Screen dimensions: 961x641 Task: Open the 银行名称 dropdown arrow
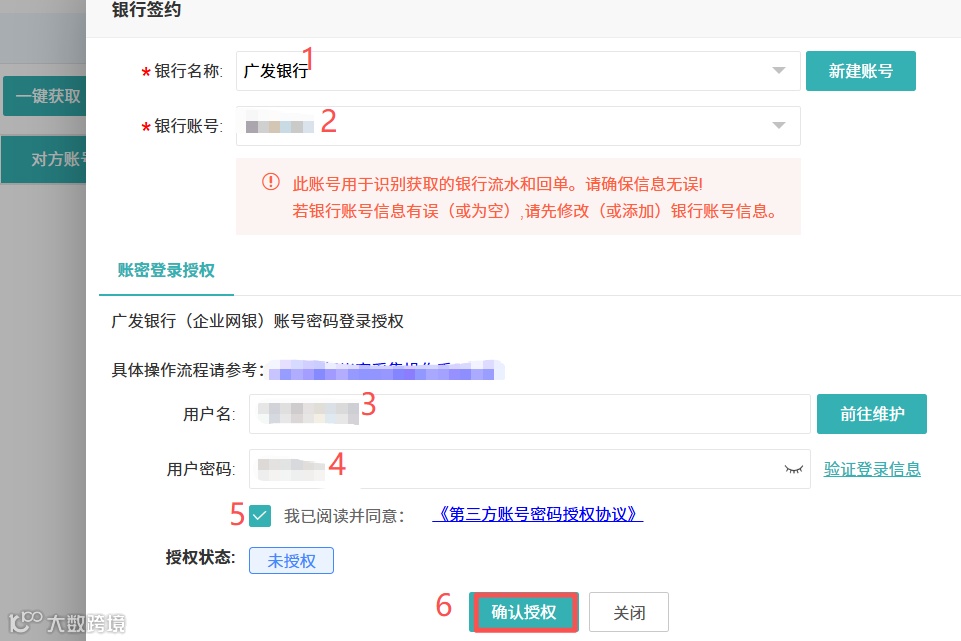pos(778,70)
